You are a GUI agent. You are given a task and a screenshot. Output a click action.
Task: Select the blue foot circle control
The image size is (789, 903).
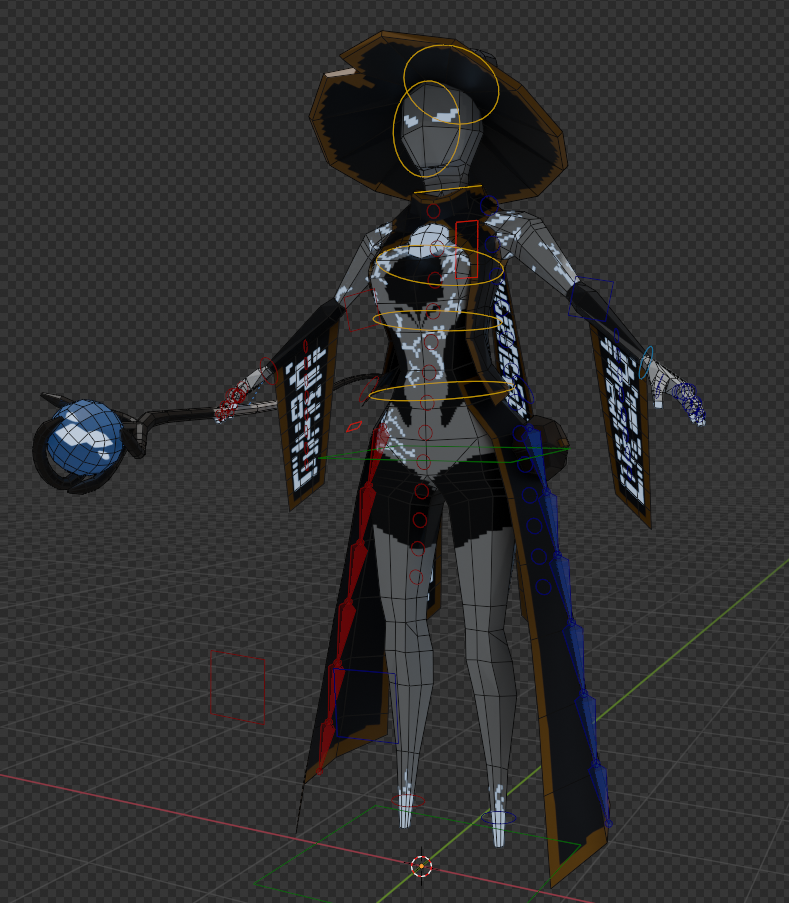[x=498, y=817]
